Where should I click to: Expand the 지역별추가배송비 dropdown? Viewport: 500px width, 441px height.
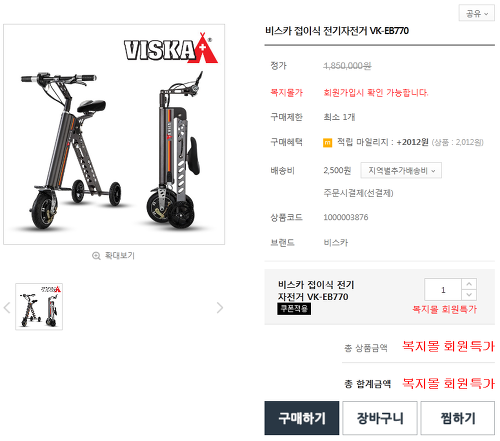[x=401, y=170]
